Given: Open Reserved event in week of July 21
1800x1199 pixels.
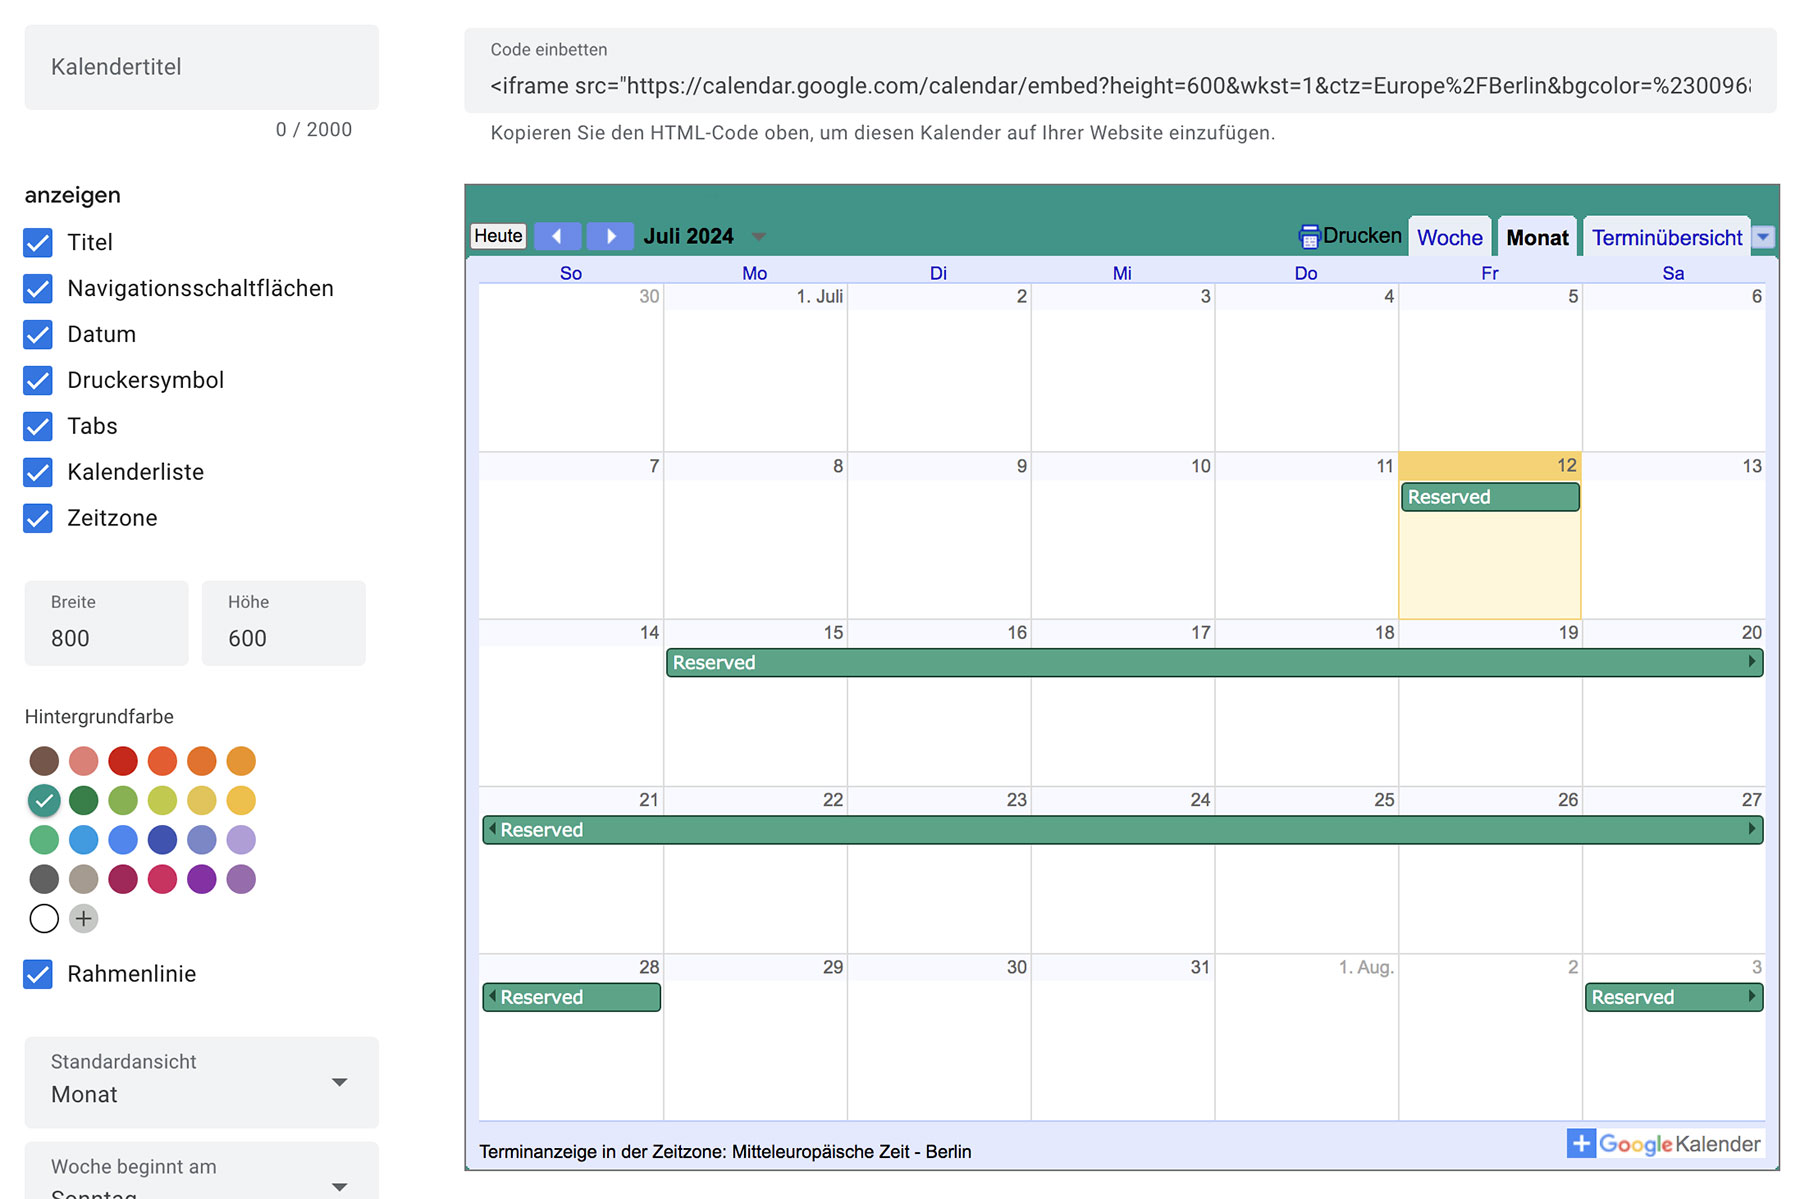Looking at the screenshot, I should [1122, 830].
